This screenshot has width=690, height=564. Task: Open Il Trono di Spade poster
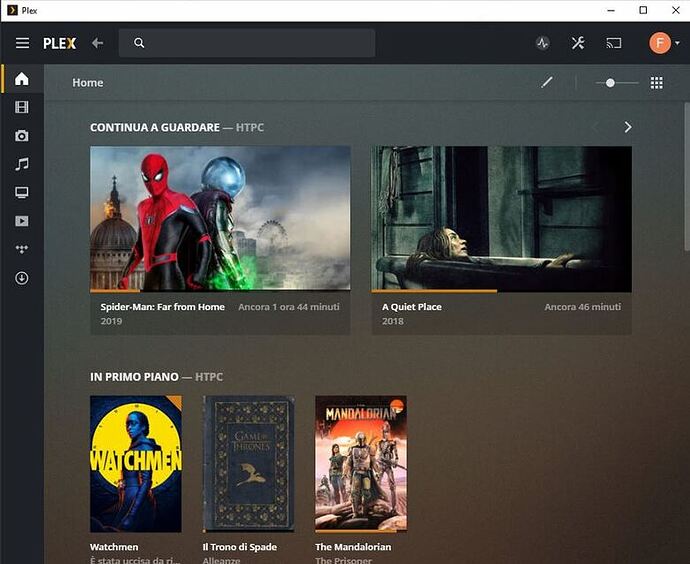point(249,464)
